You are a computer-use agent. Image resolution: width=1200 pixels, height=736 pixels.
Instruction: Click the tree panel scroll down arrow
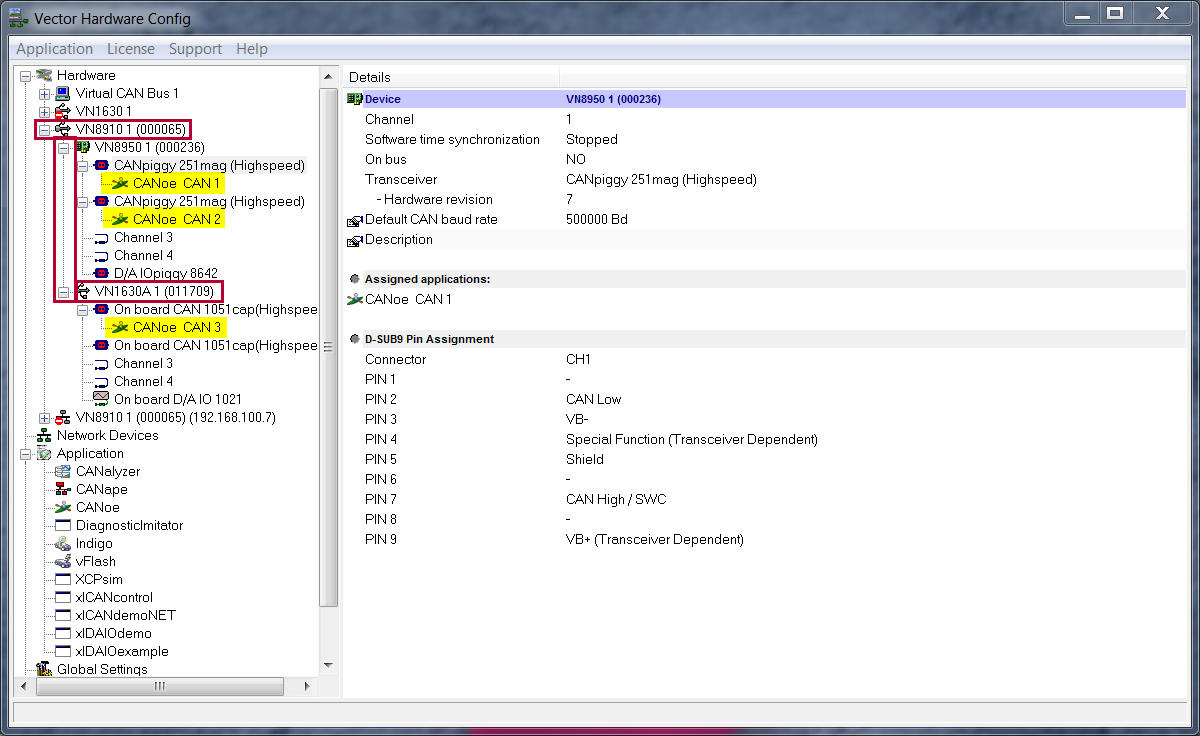[328, 665]
